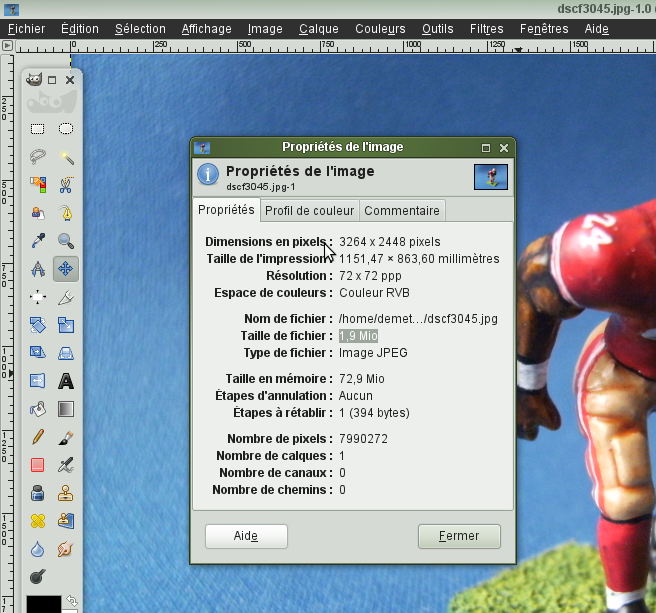Choose the Text tool letter A
The image size is (656, 613).
pos(66,381)
